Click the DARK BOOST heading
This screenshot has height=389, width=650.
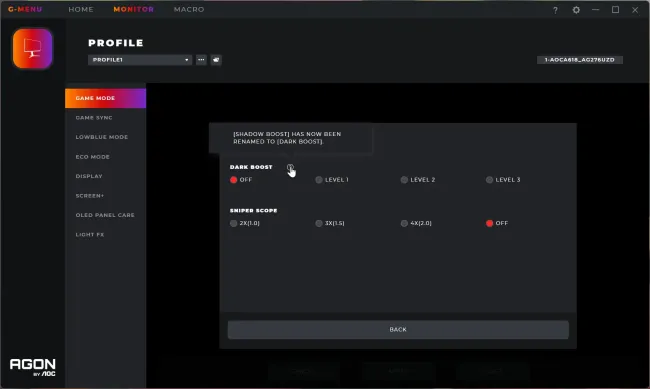click(x=251, y=167)
